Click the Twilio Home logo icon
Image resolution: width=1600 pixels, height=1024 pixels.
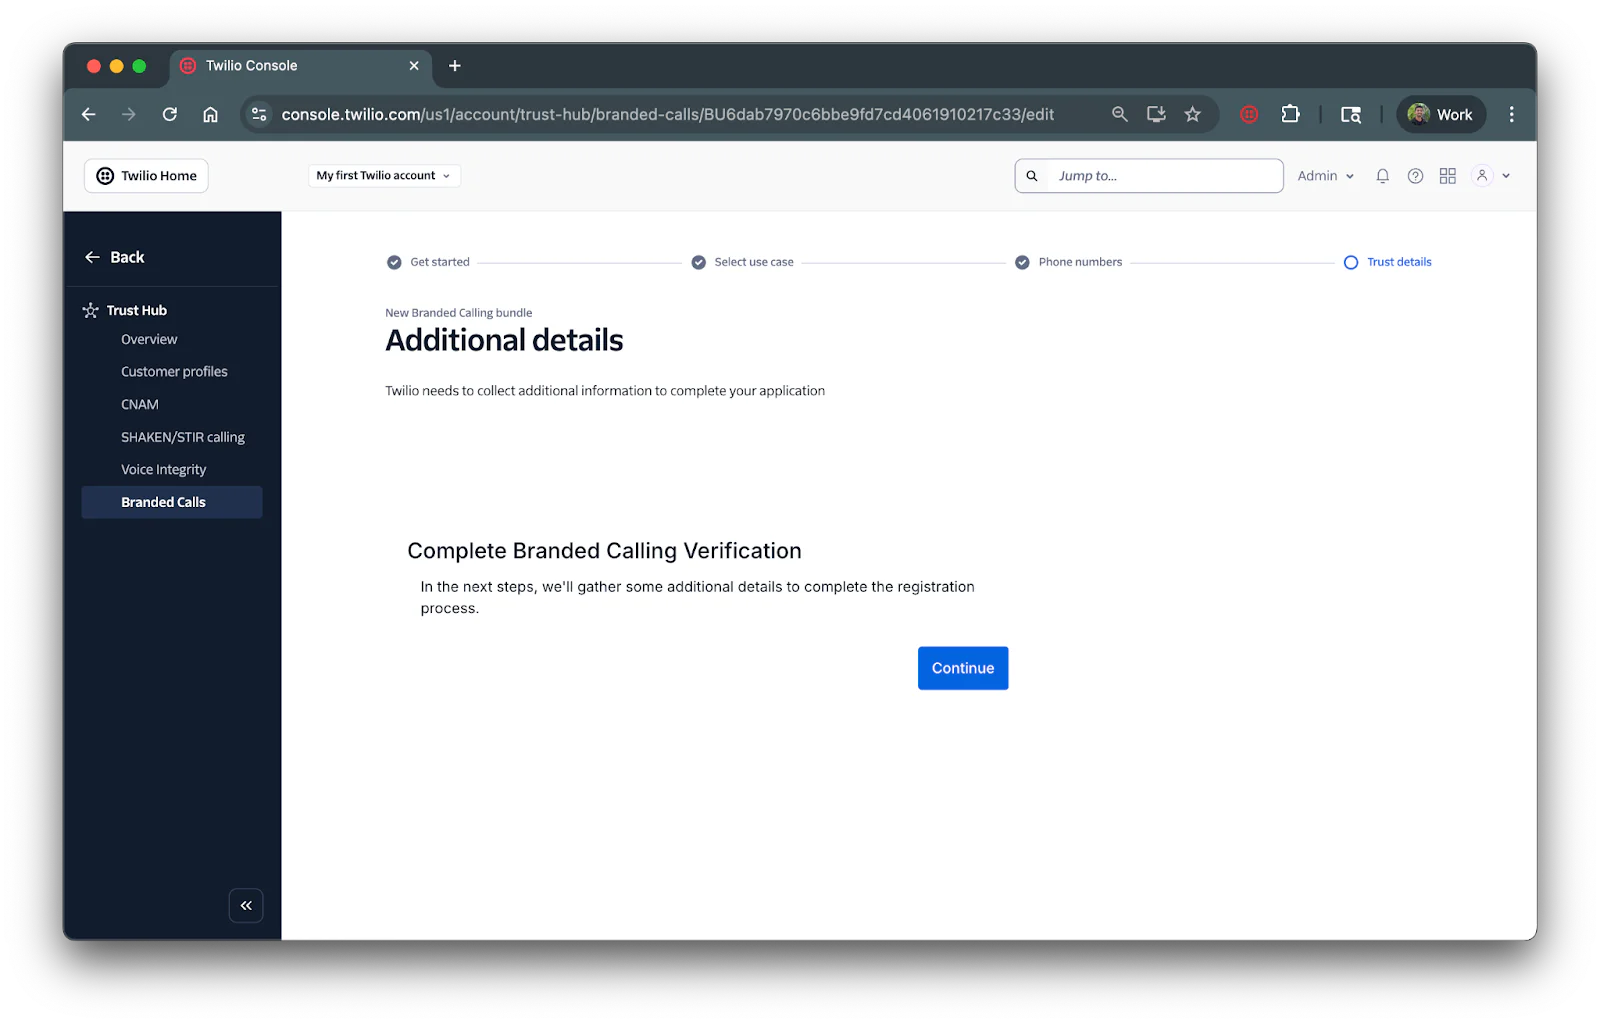(106, 175)
